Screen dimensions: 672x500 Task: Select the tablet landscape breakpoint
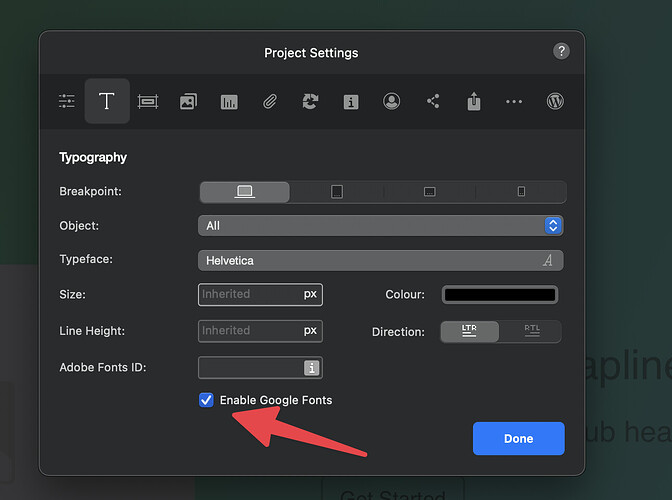pos(429,192)
